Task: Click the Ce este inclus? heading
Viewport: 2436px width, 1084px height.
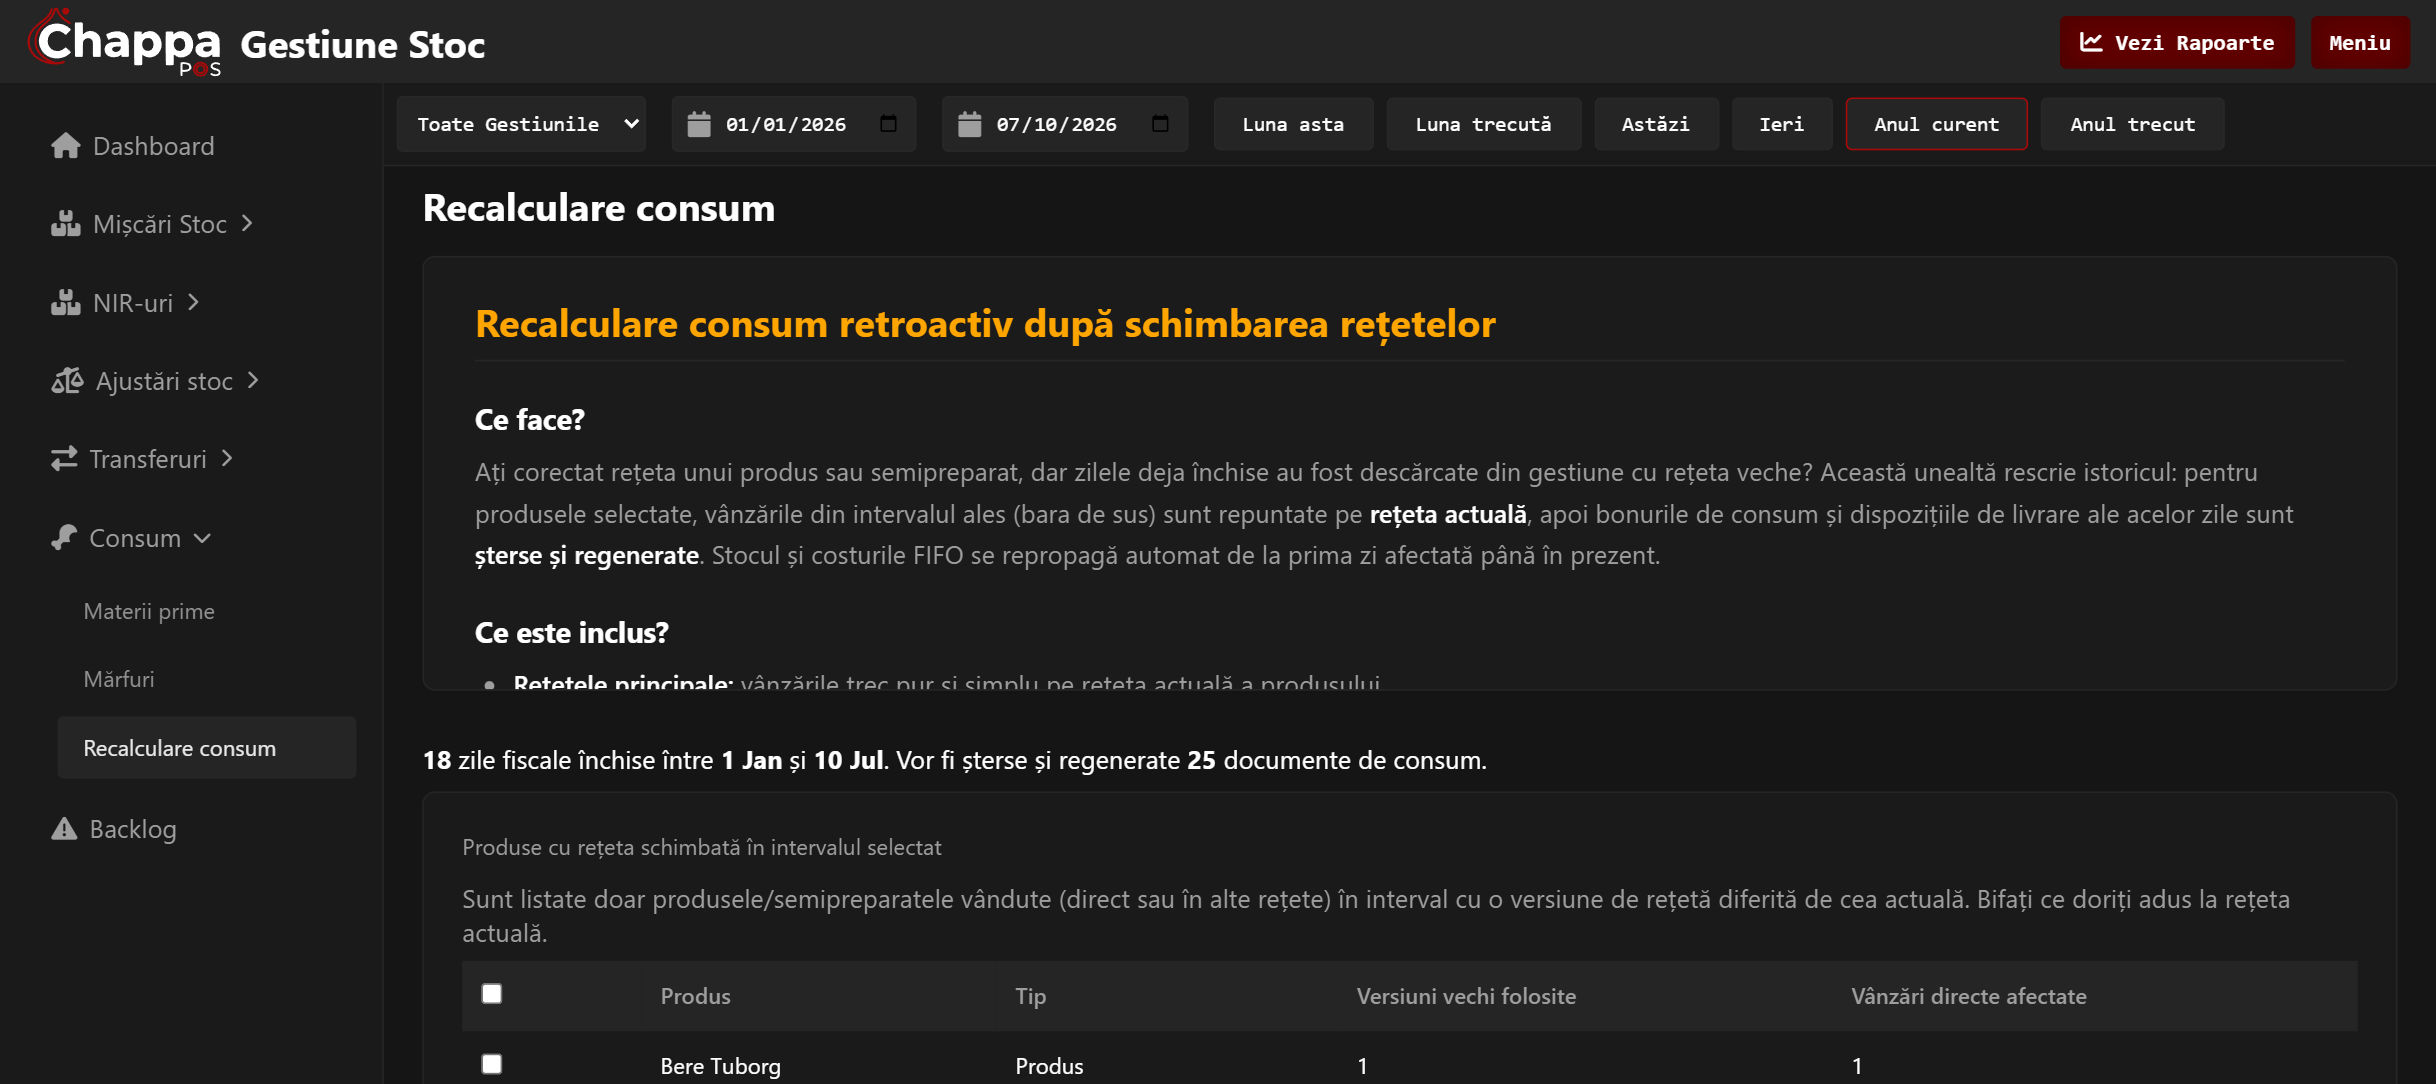Action: (x=571, y=633)
